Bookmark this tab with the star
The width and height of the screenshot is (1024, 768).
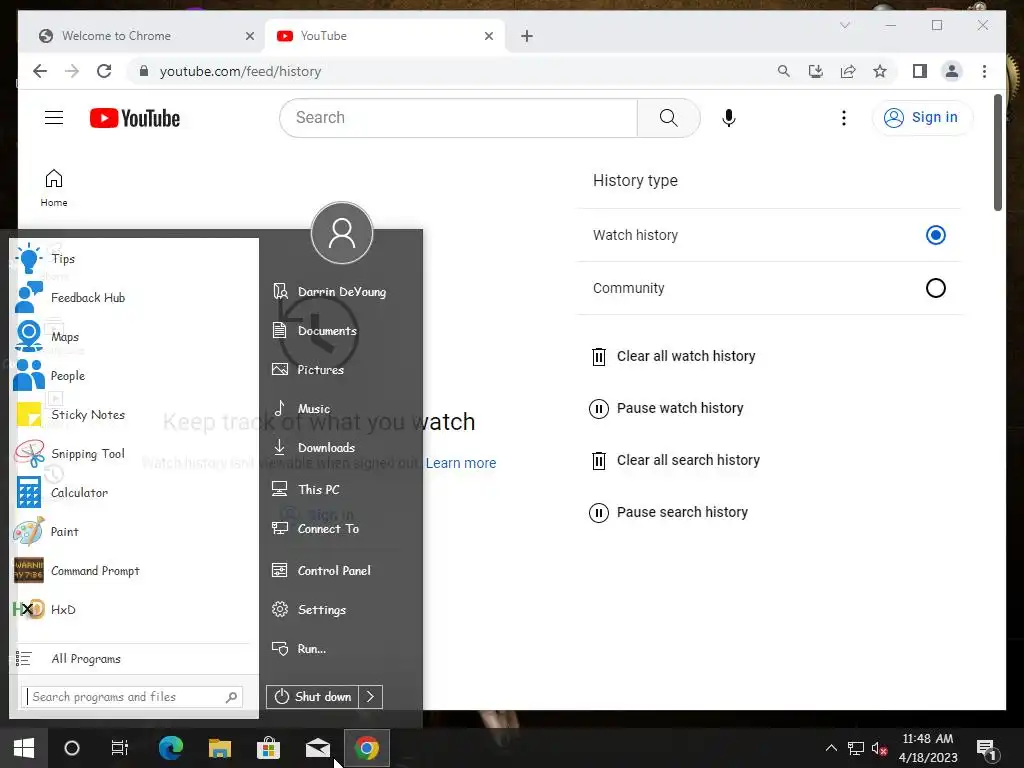pyautogui.click(x=880, y=71)
